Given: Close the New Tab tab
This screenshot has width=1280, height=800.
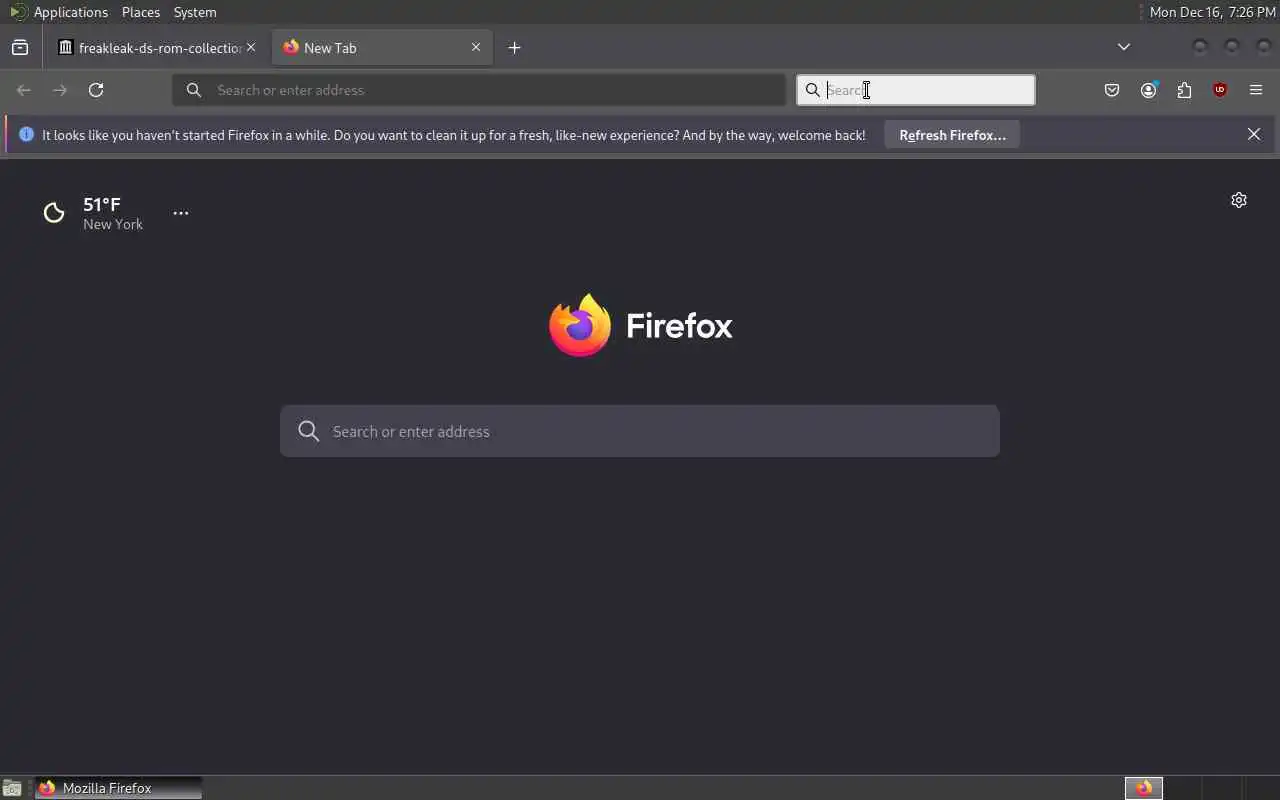Looking at the screenshot, I should (x=476, y=47).
